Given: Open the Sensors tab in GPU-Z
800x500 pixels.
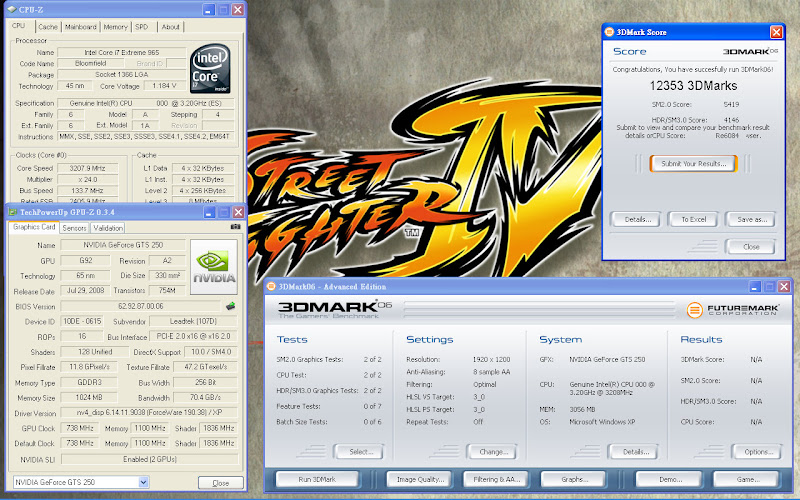Looking at the screenshot, I should 74,228.
